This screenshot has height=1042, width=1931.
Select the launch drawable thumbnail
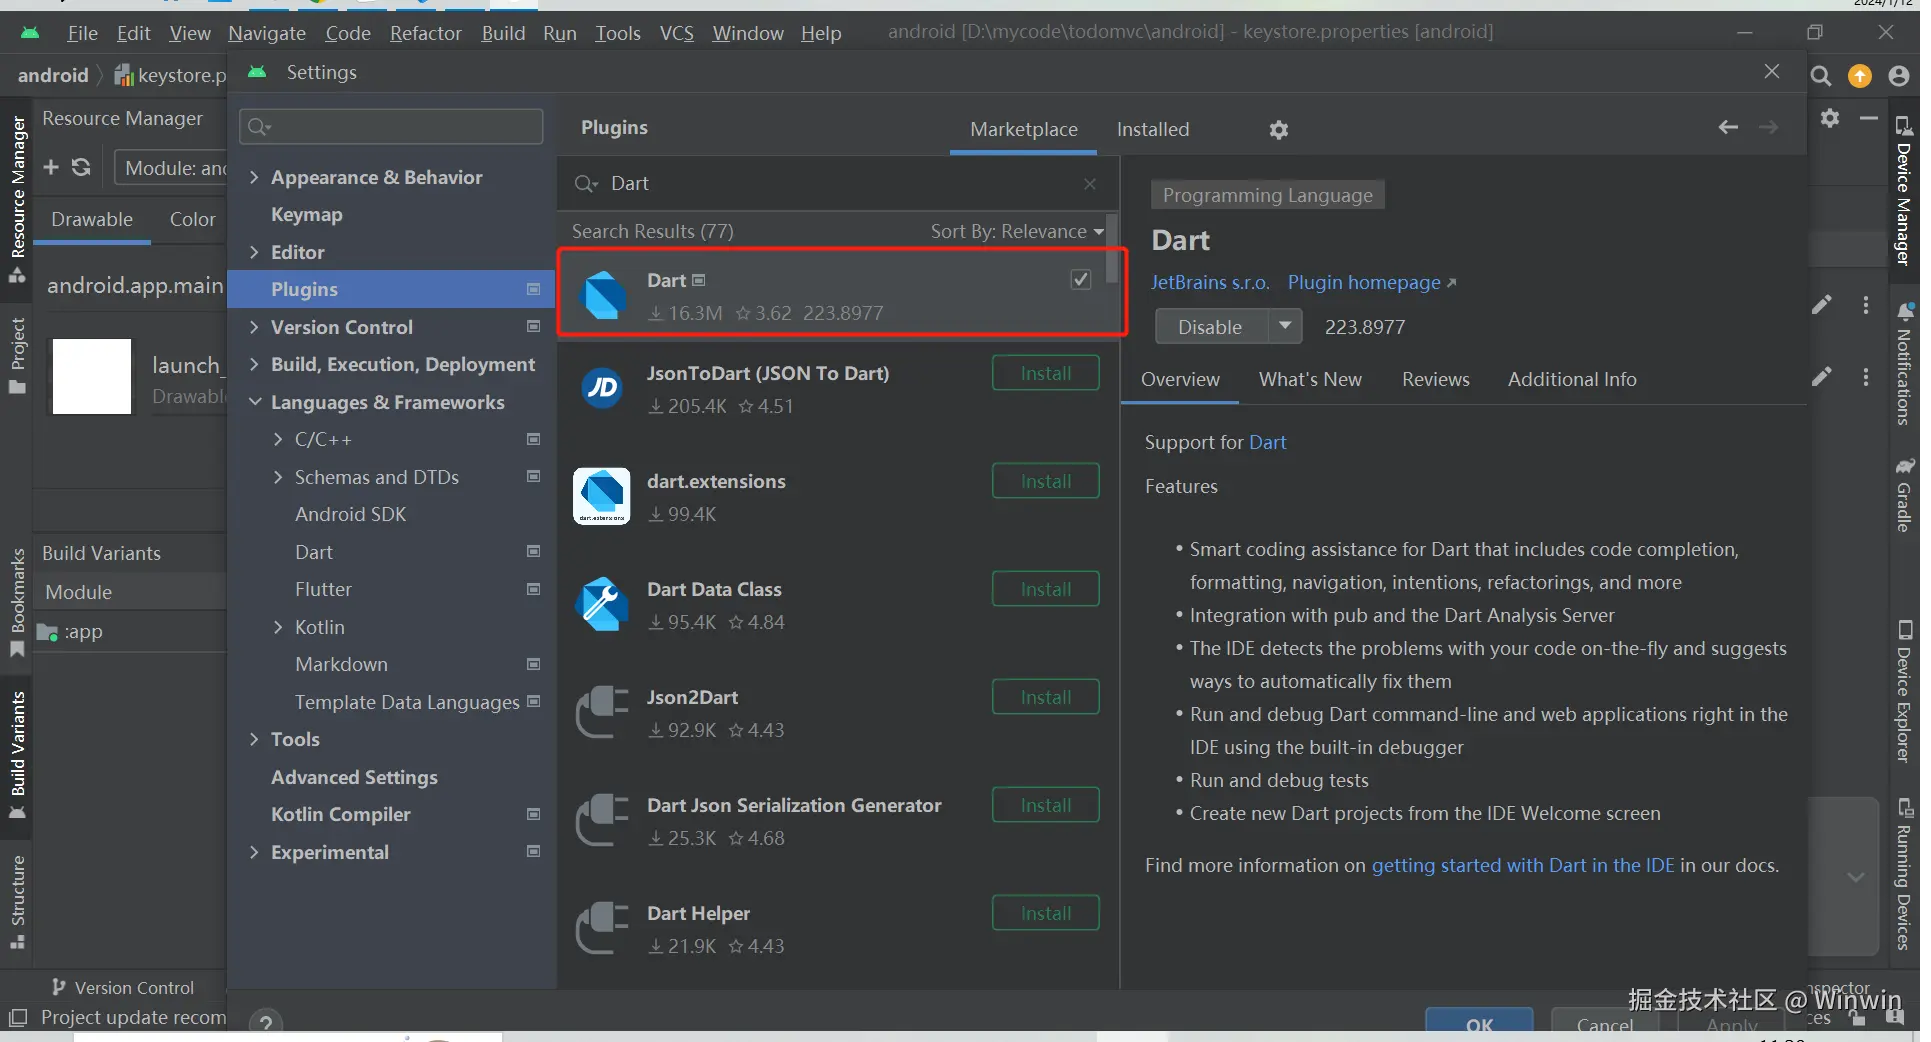[x=92, y=377]
